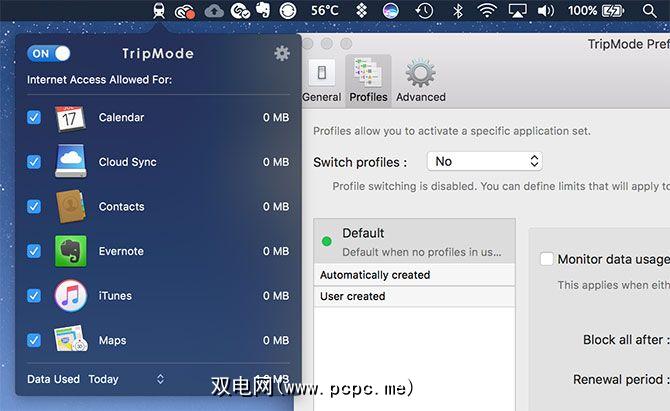Click the User created section header
Screen dimensions: 670x411
(414, 296)
